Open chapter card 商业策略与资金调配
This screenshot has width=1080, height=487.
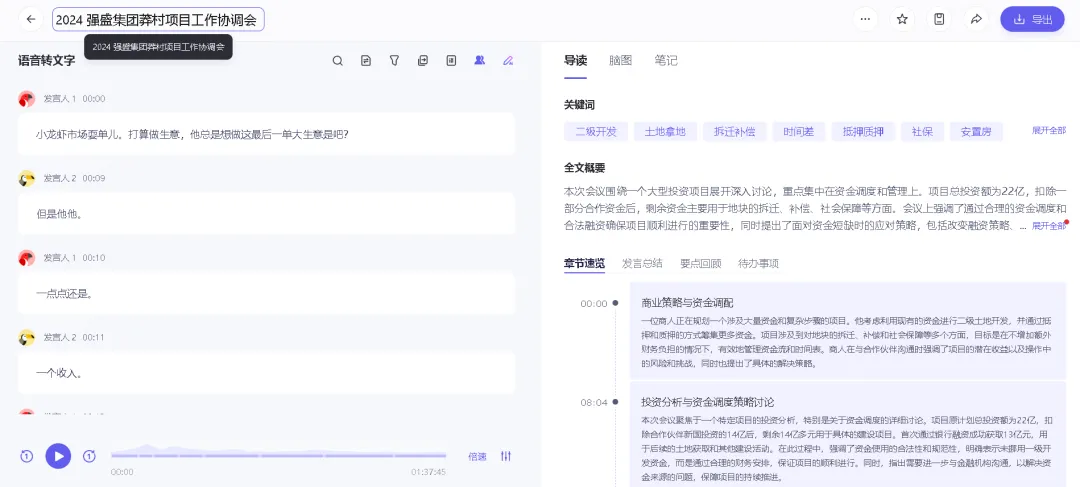pyautogui.click(x=848, y=331)
